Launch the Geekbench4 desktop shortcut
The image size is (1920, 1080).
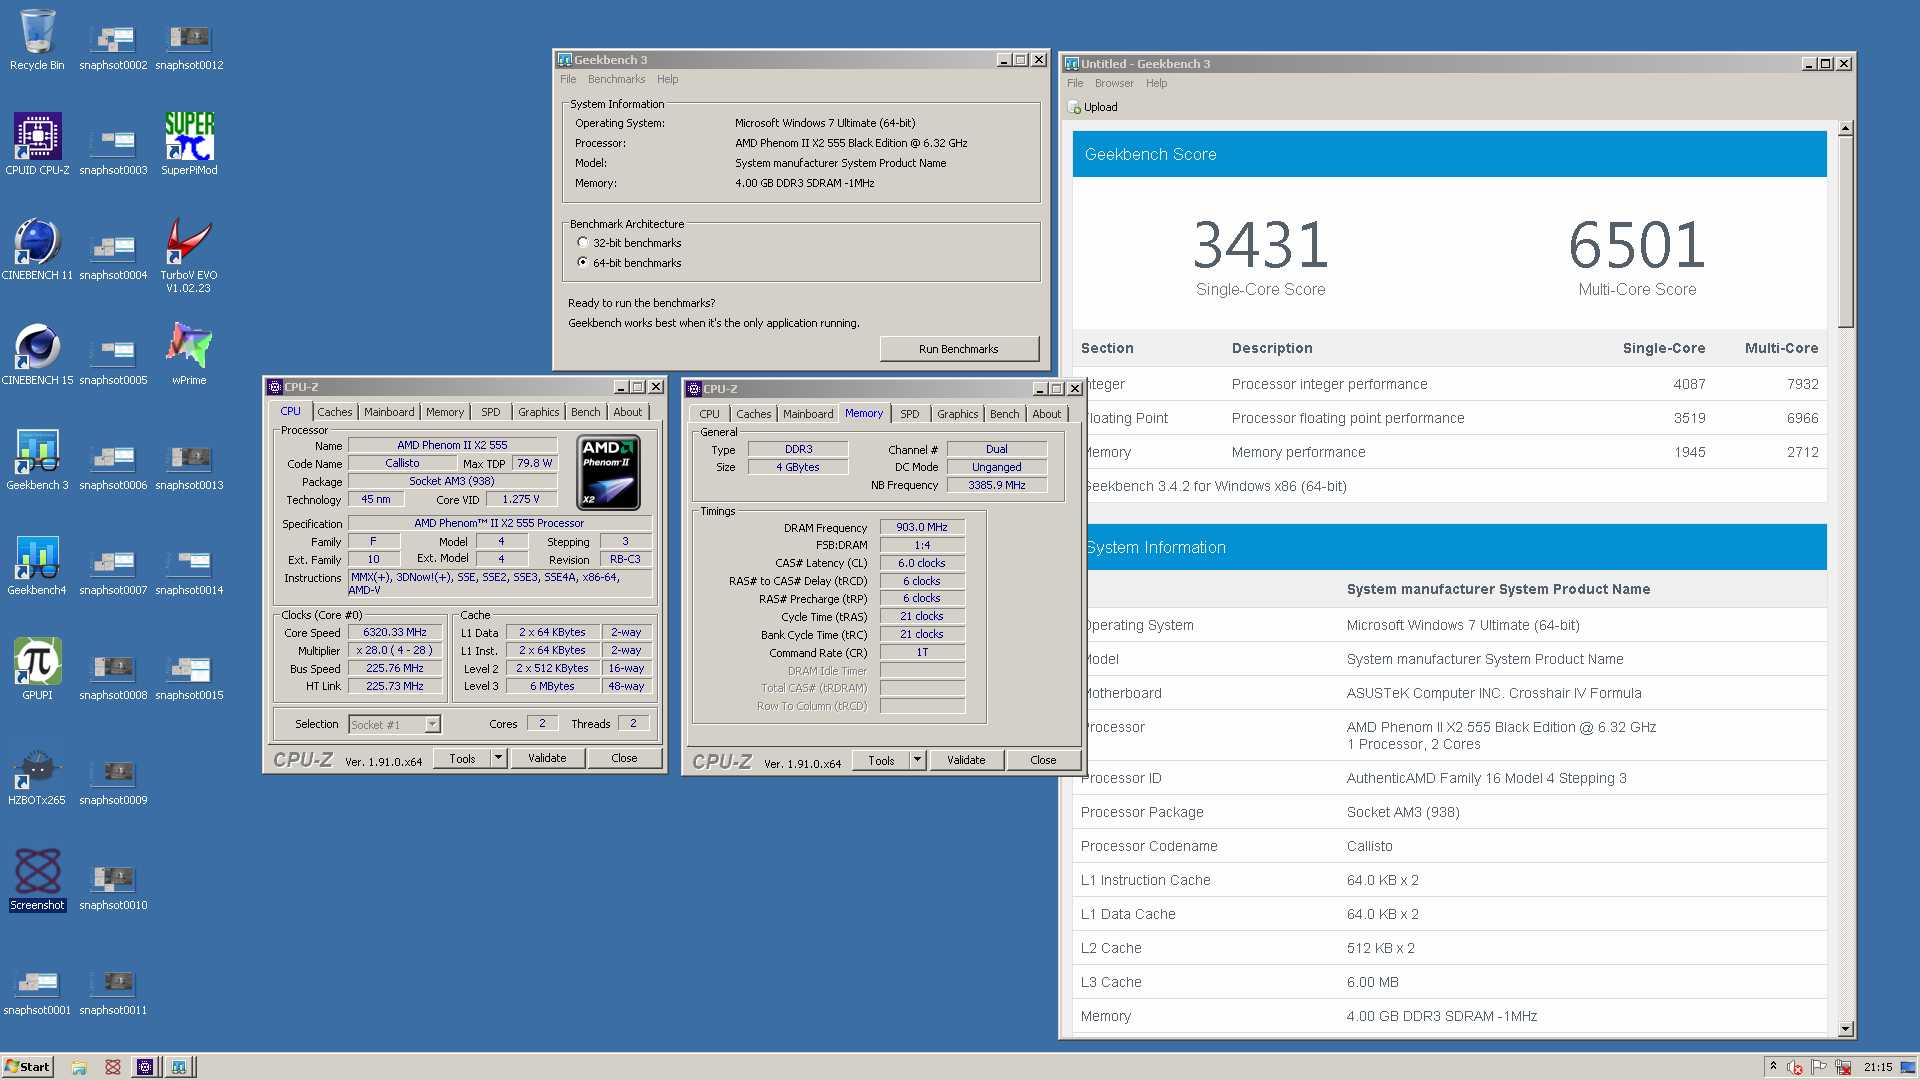coord(37,565)
